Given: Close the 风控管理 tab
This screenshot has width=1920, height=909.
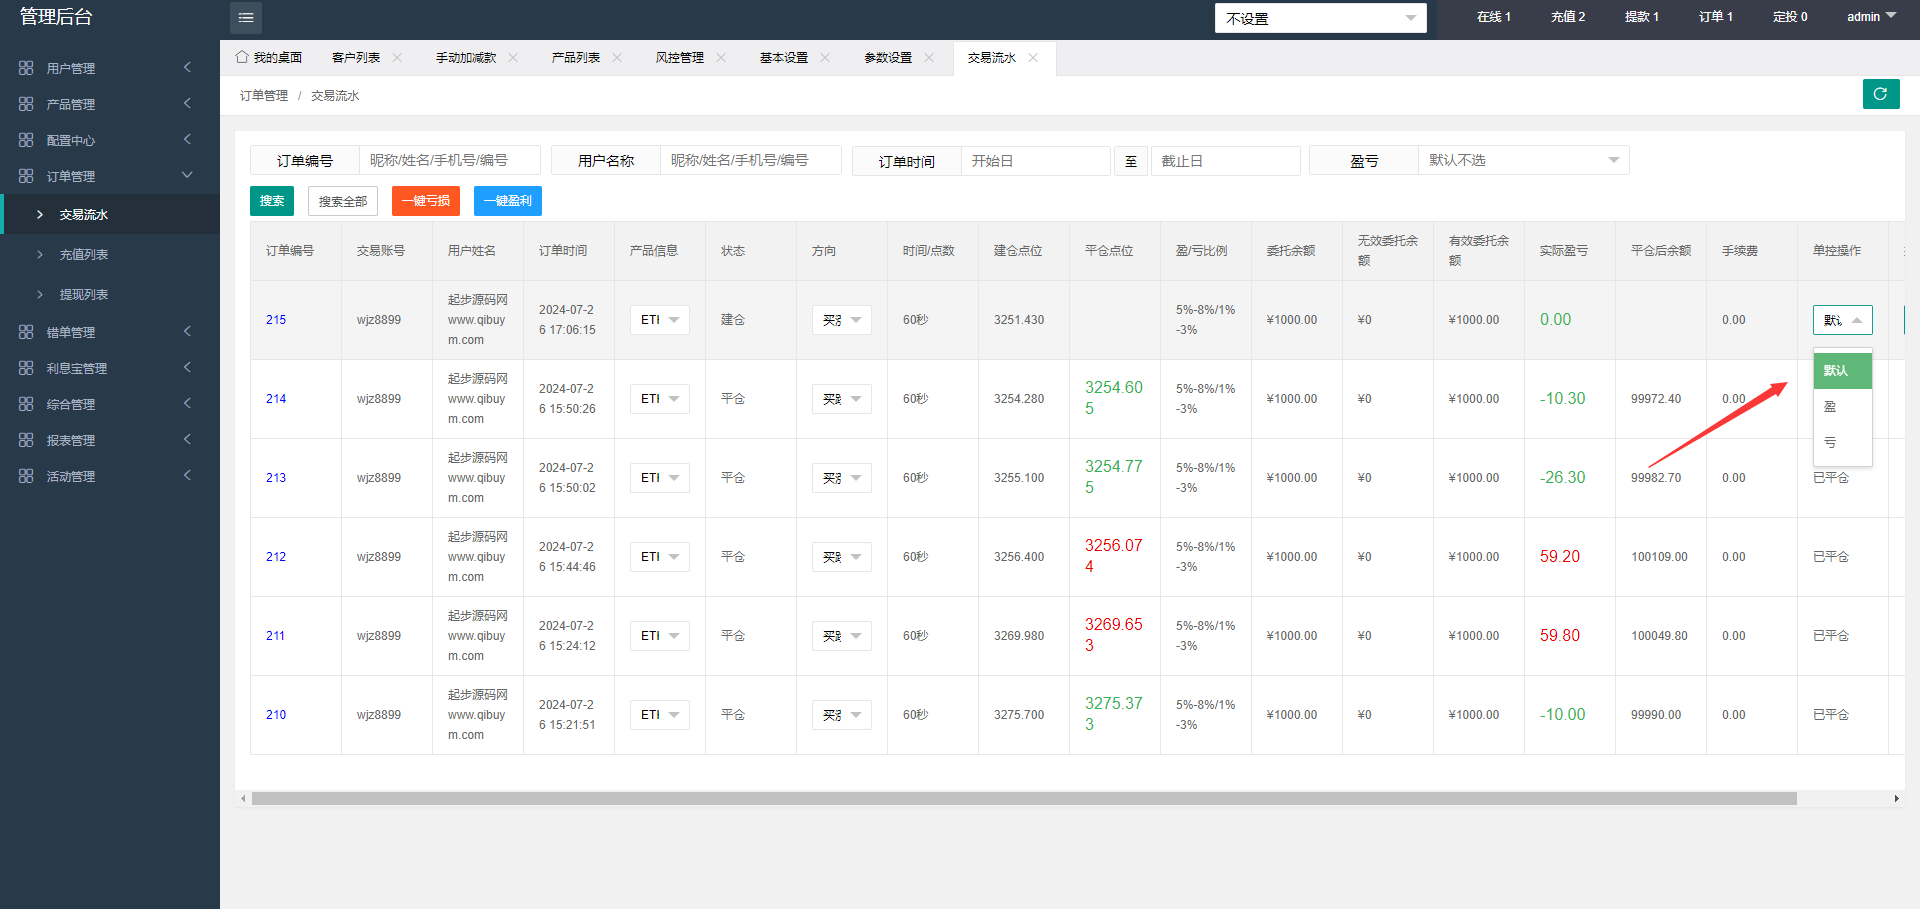Looking at the screenshot, I should pyautogui.click(x=721, y=58).
